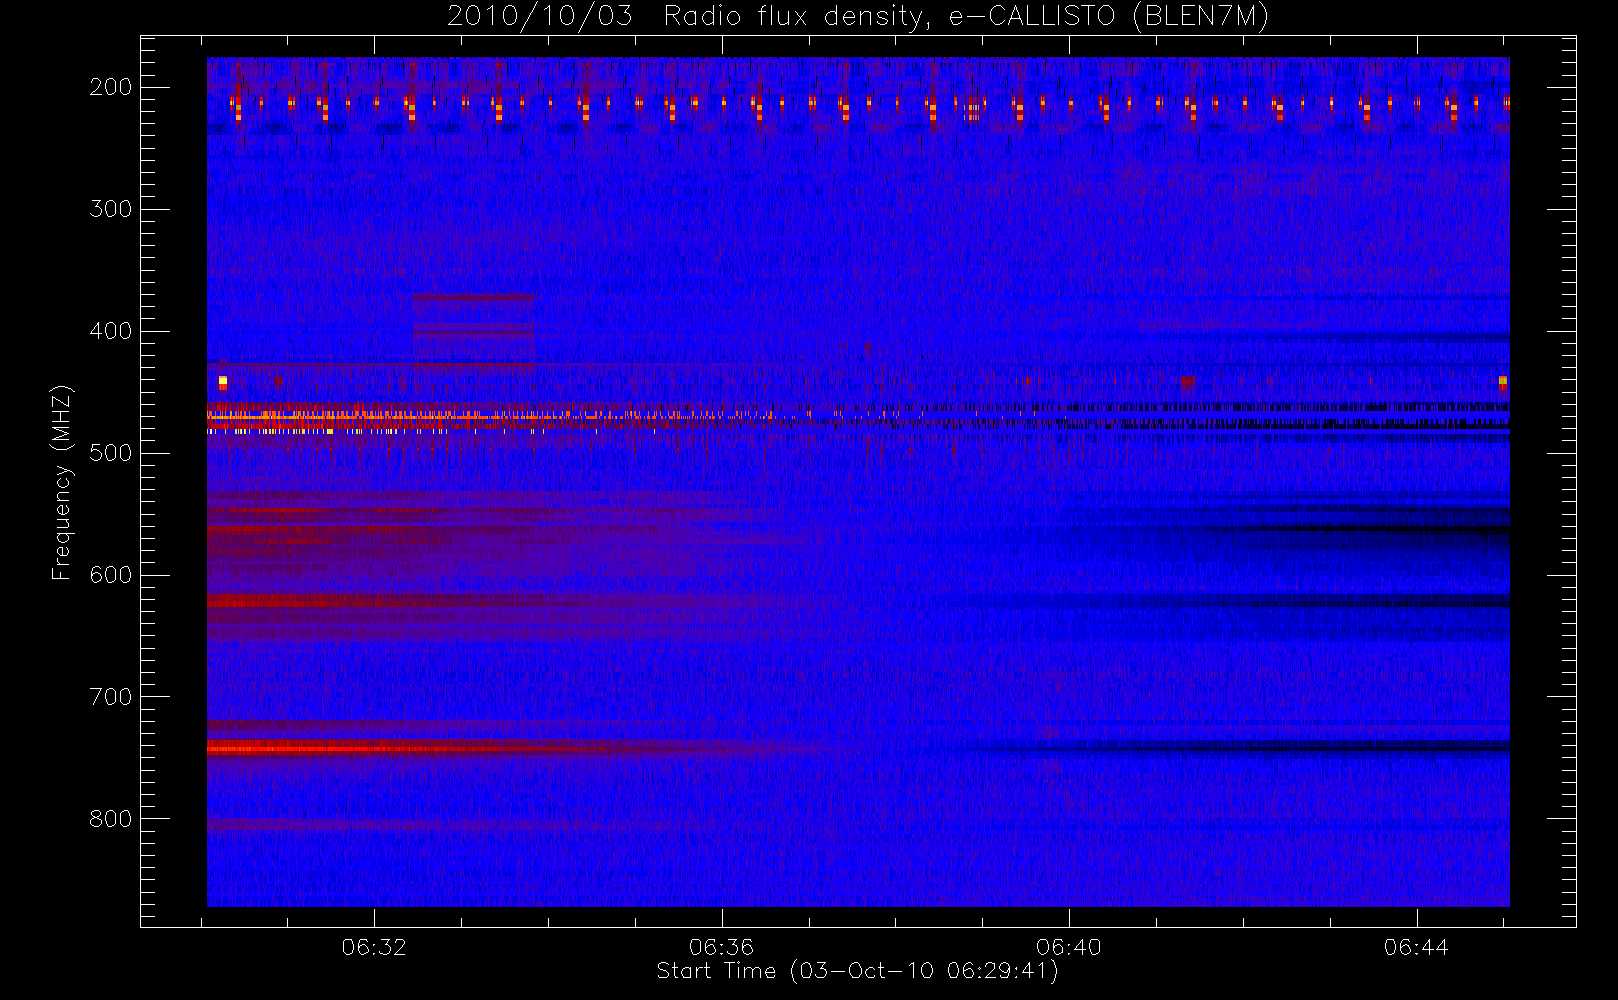Click the 400 frequency tick label
This screenshot has width=1618, height=1000.
111,331
